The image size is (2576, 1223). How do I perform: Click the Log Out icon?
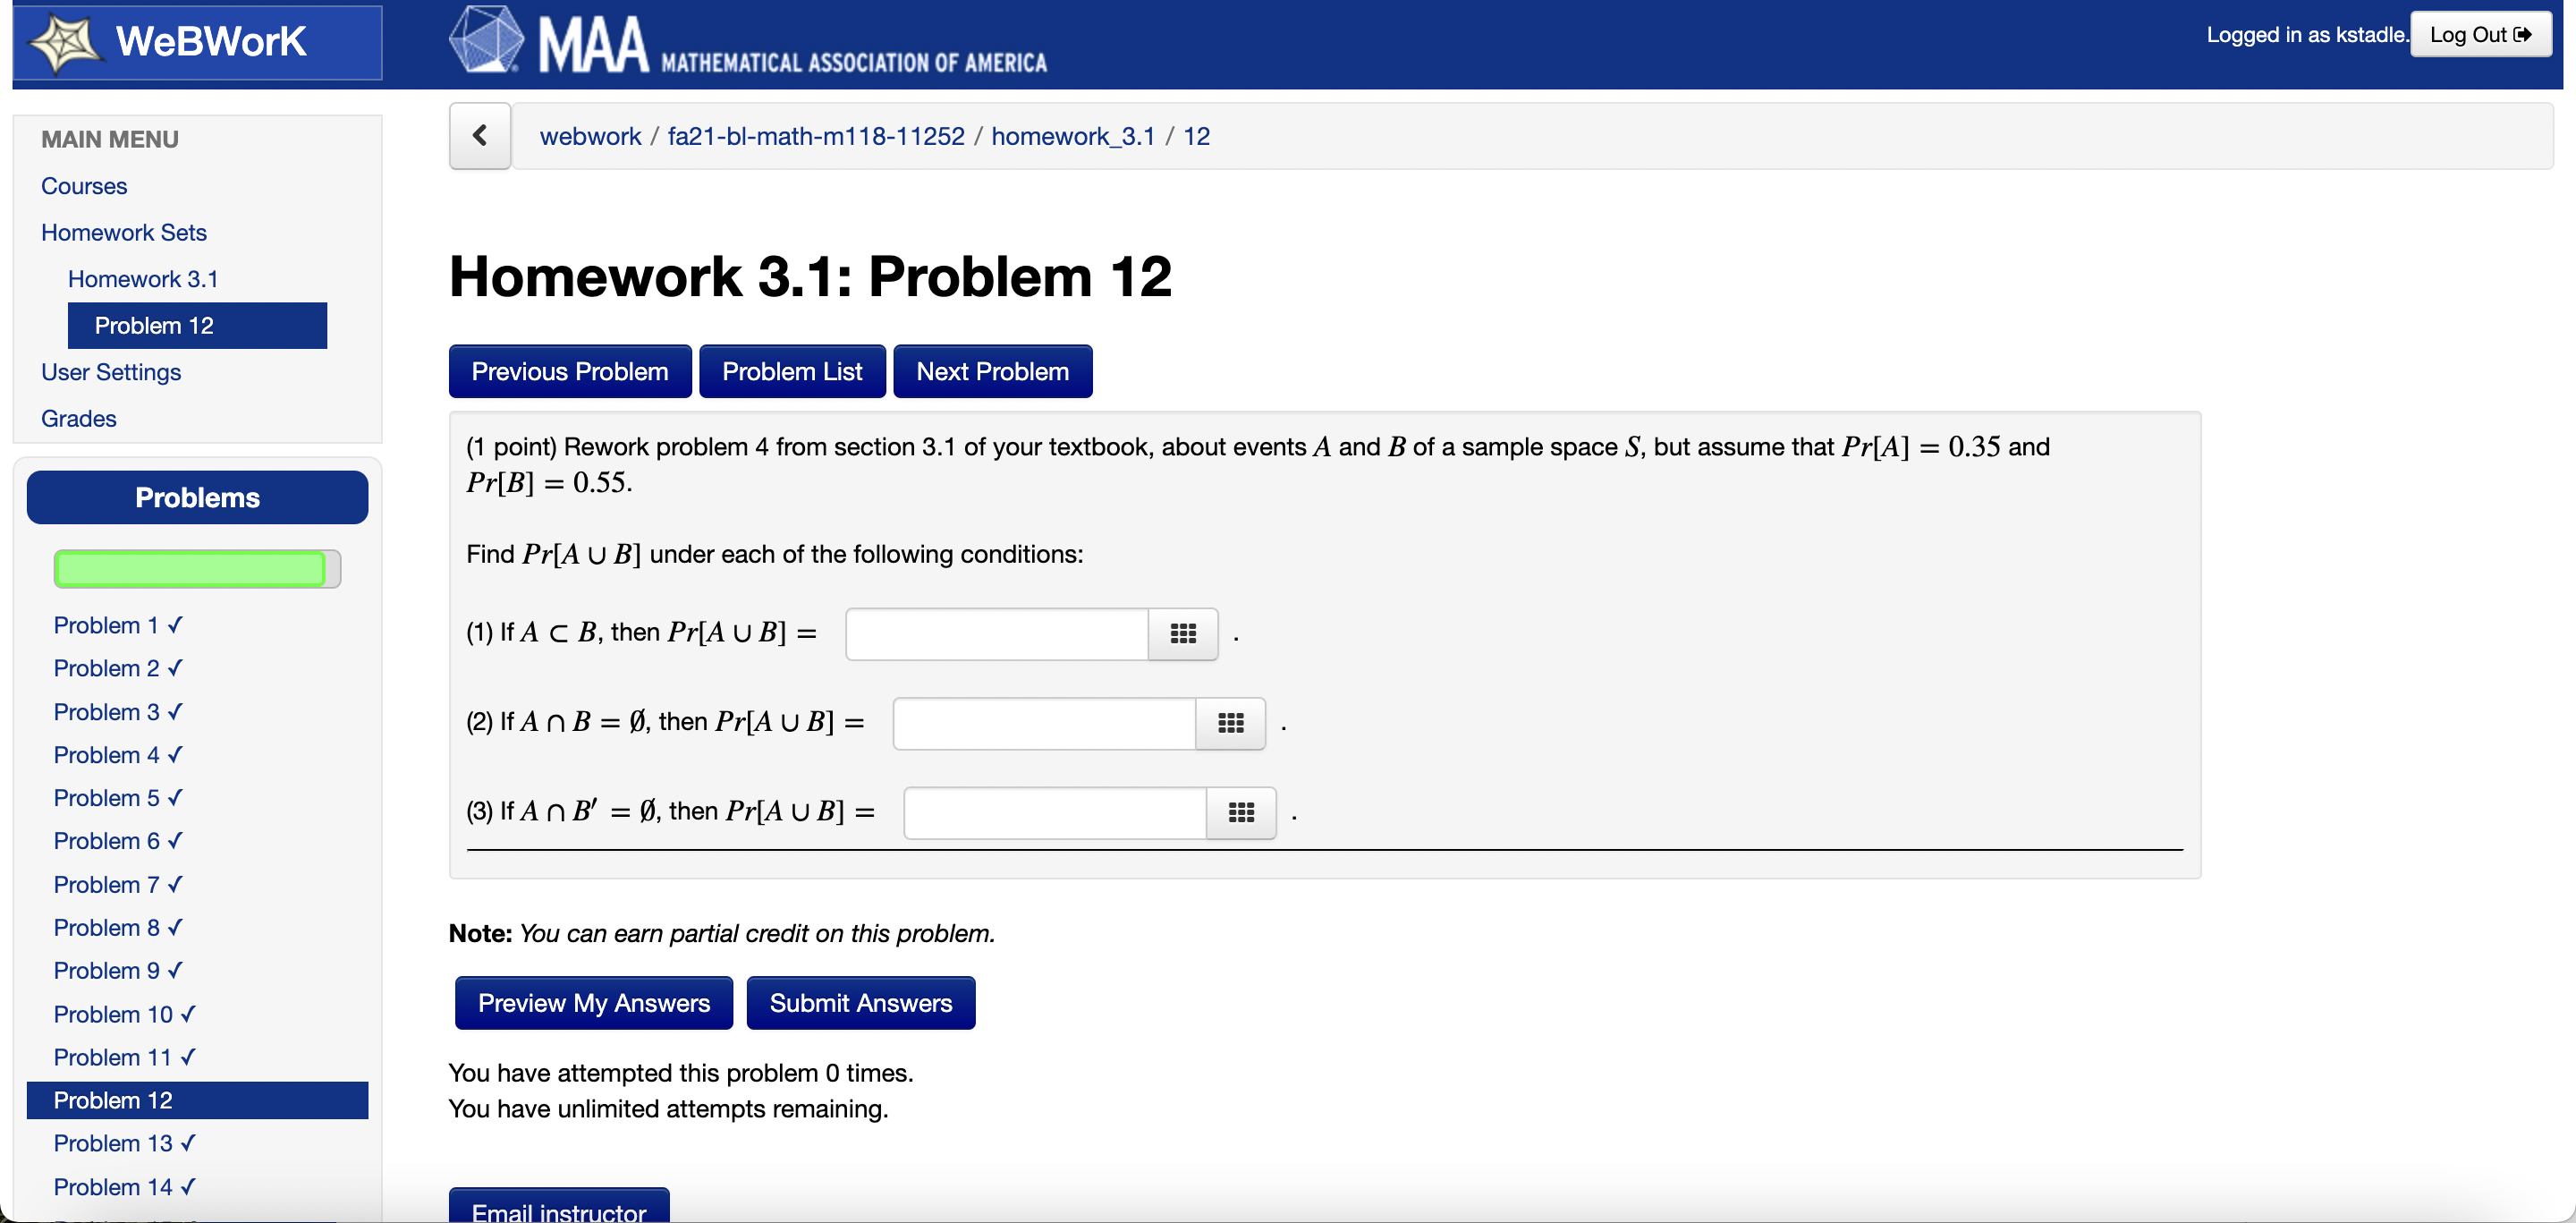click(x=2526, y=33)
